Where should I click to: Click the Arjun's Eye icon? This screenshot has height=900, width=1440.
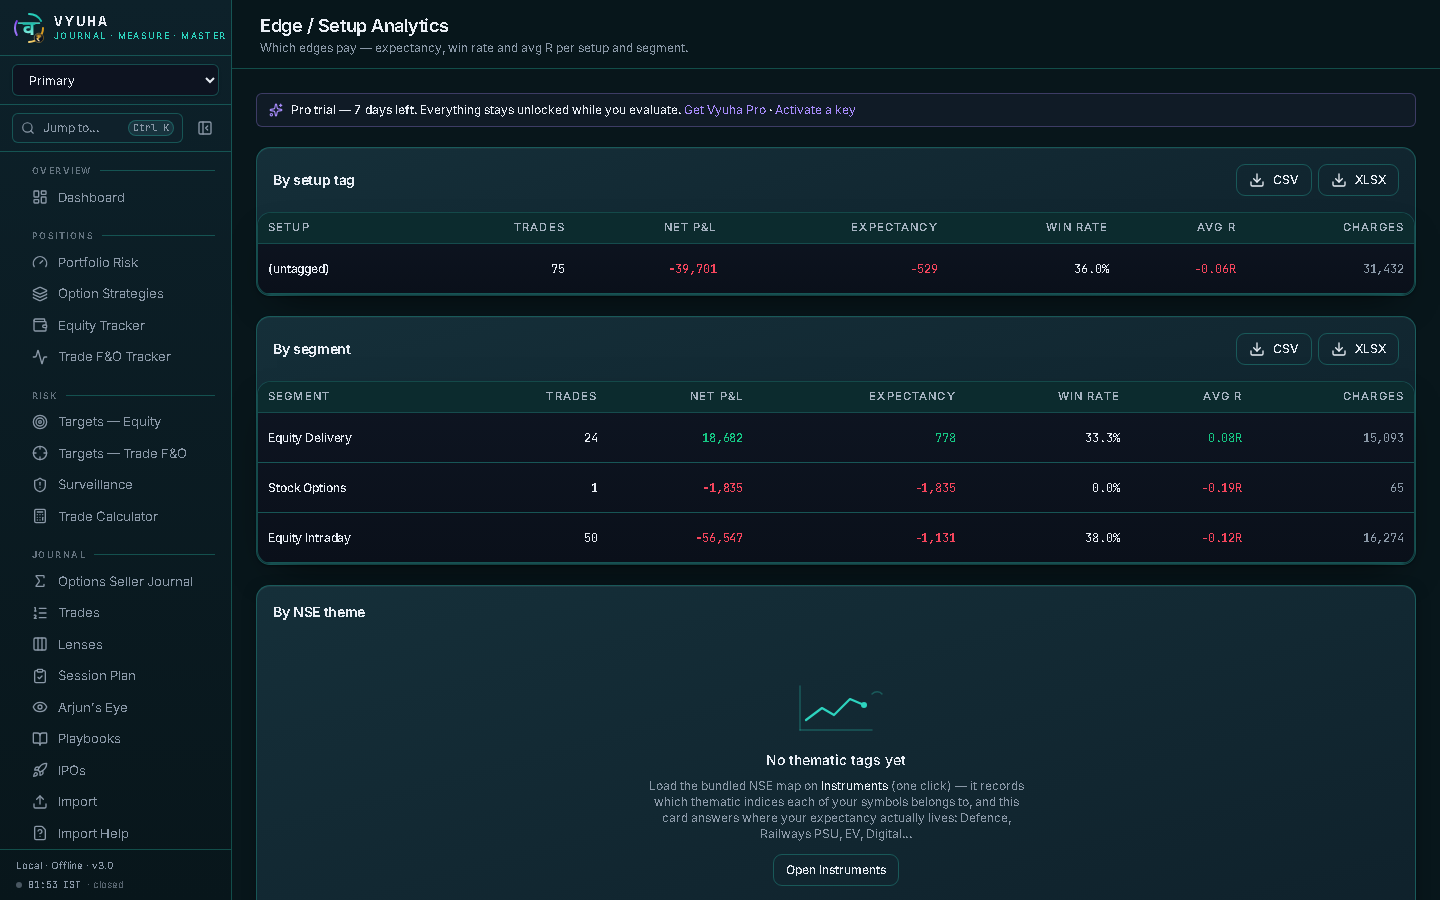point(40,708)
